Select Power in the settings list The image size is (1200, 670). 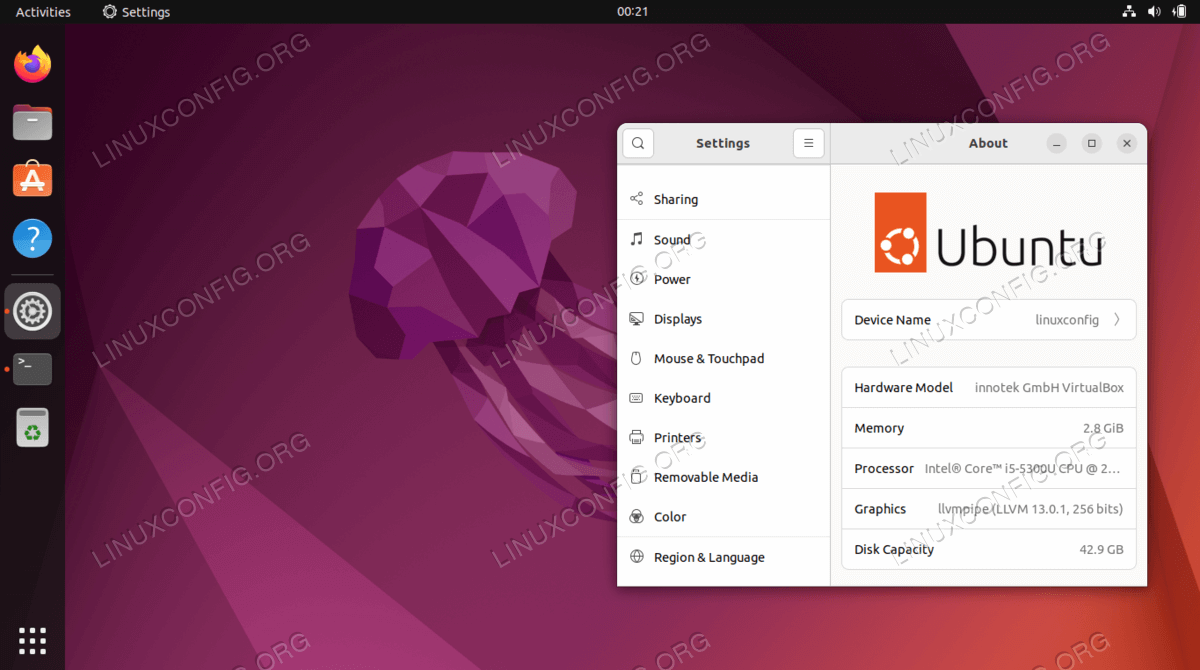[x=724, y=279]
